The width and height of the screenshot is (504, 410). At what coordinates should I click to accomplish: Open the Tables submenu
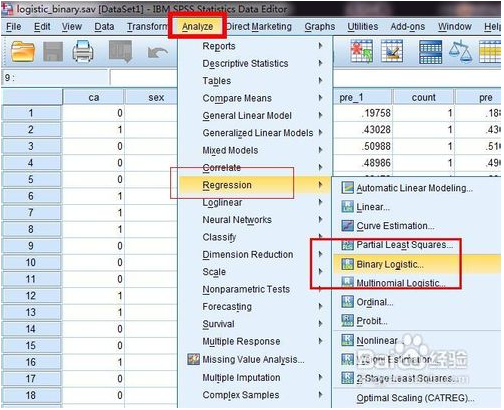point(255,81)
